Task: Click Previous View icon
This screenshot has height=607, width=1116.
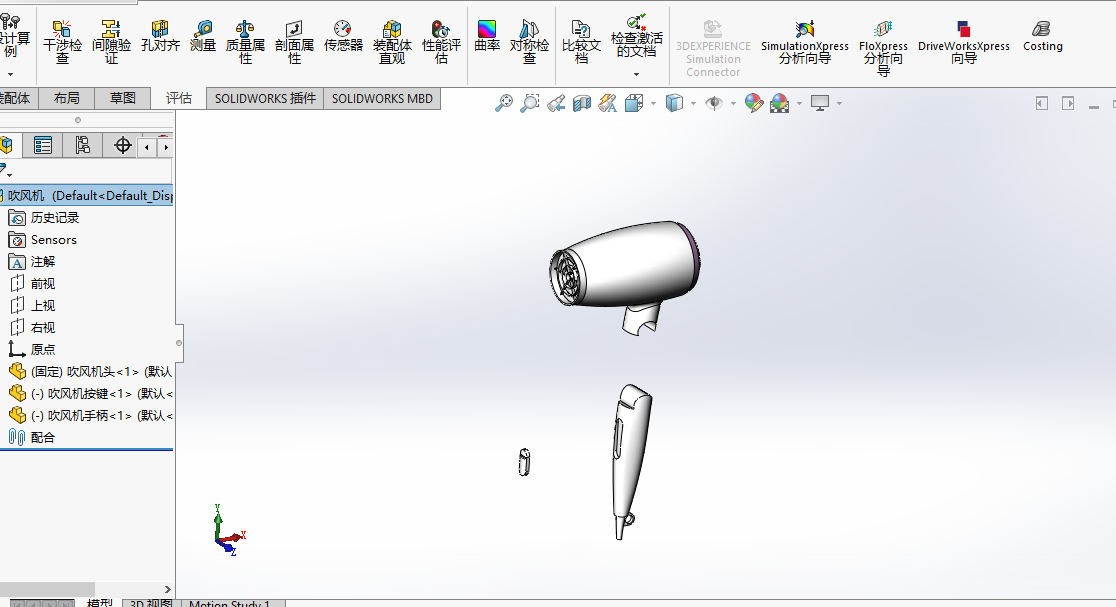Action: click(x=556, y=103)
